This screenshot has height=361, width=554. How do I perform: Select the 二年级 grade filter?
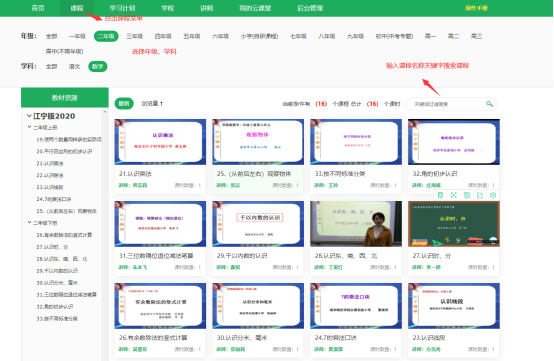coord(106,36)
